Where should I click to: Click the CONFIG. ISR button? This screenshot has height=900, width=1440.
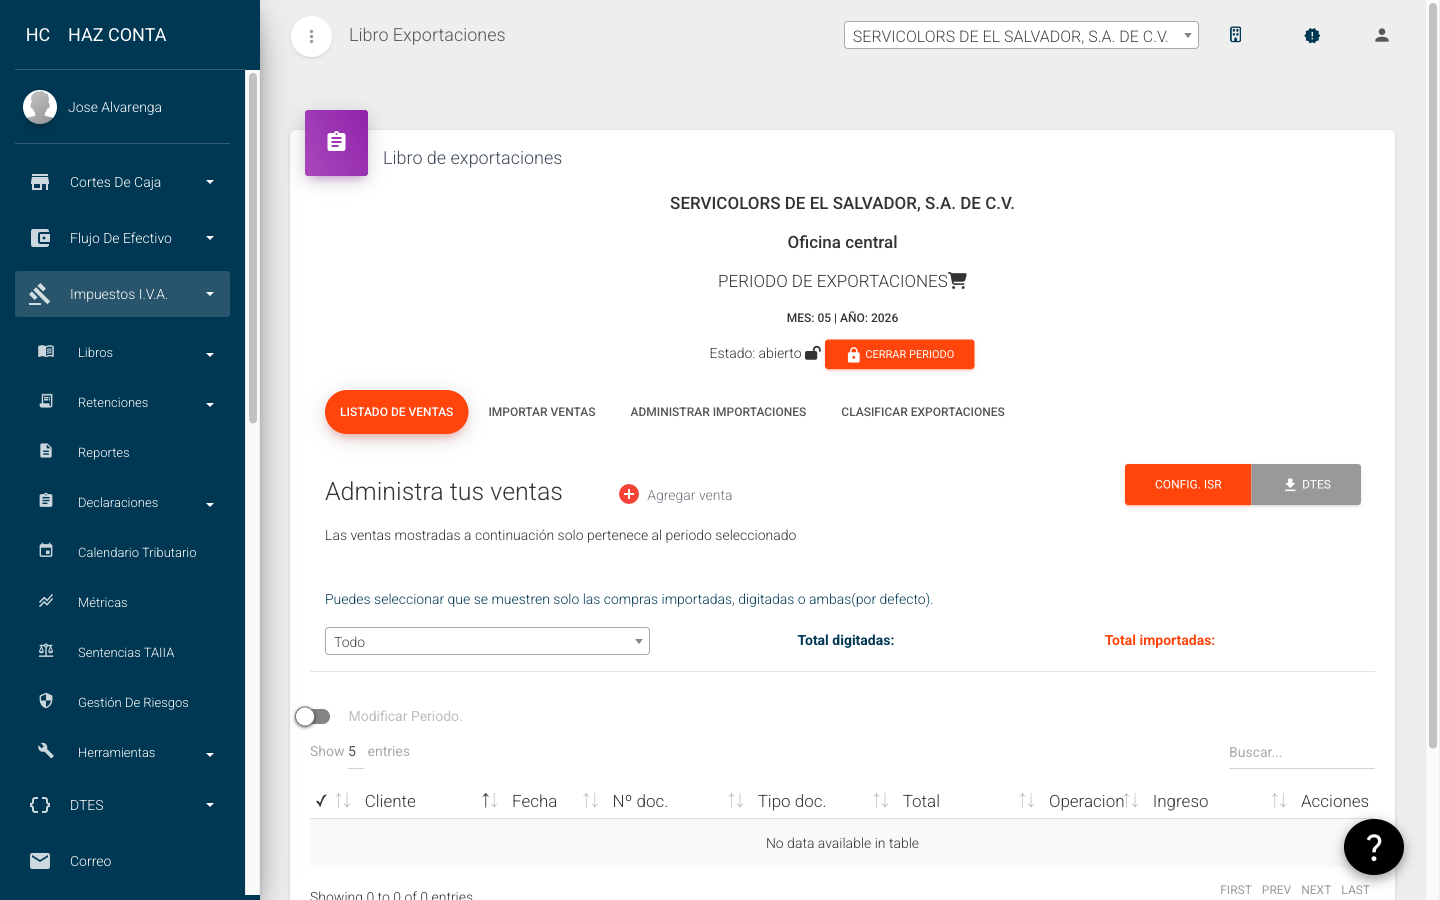tap(1188, 484)
